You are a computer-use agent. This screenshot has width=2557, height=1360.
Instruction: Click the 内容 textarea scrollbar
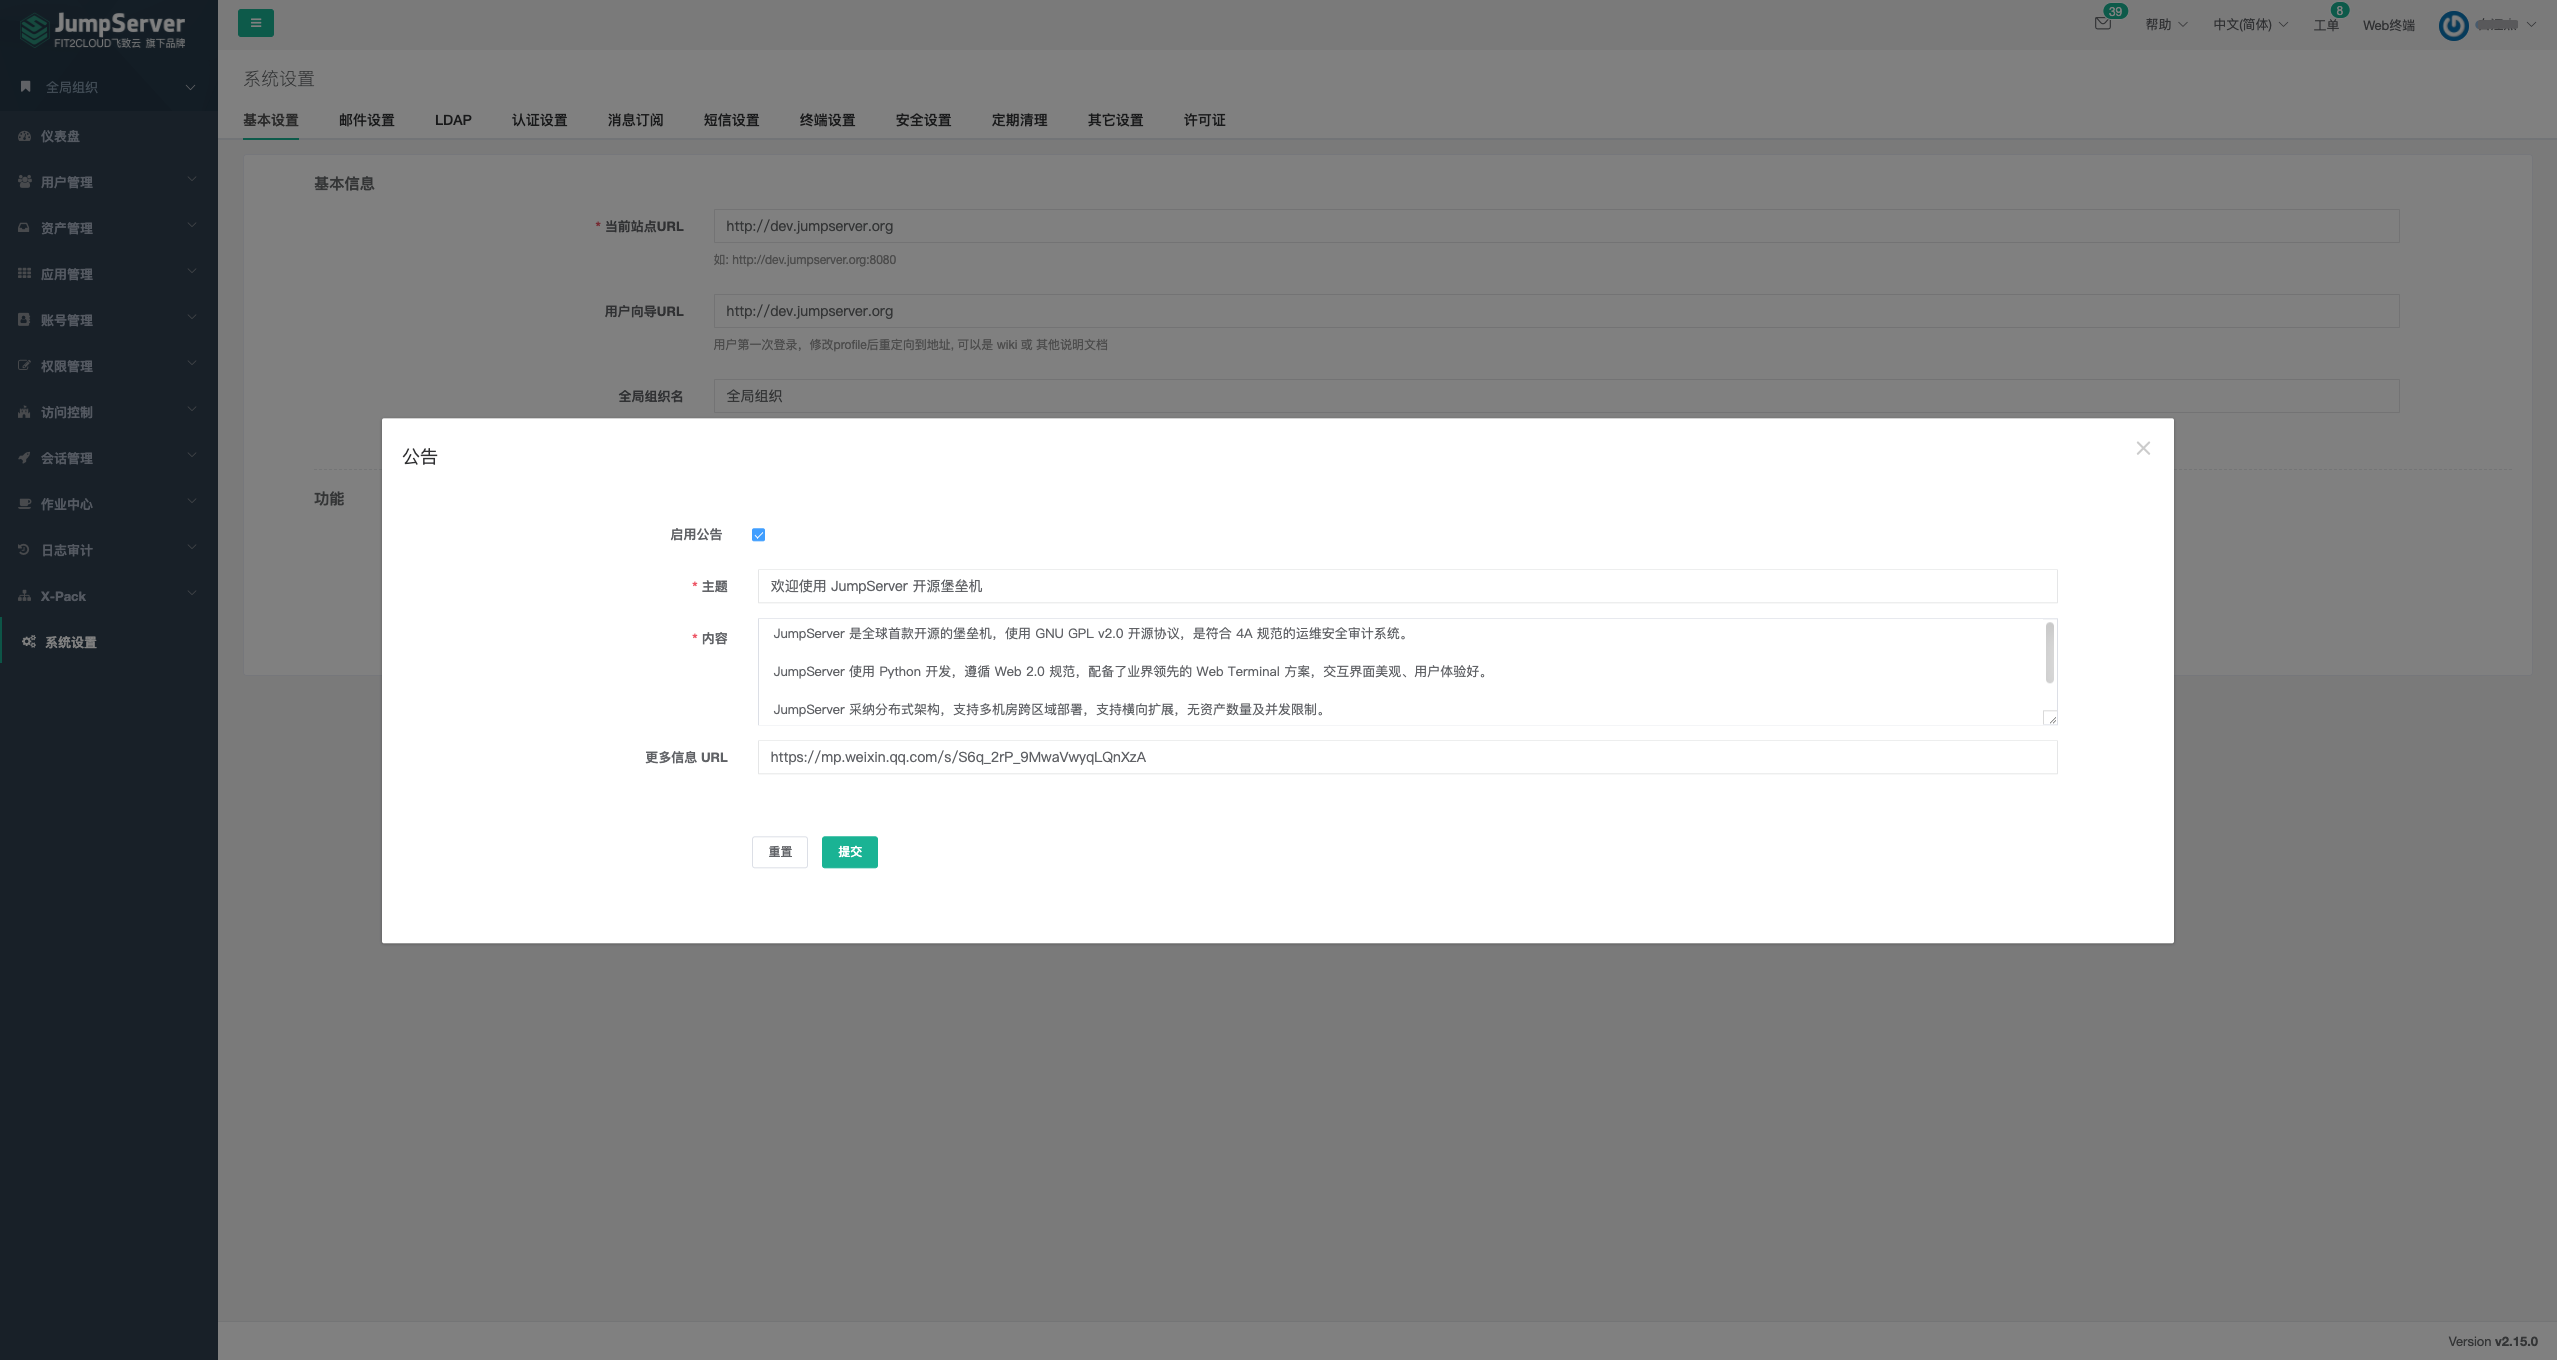point(2049,653)
